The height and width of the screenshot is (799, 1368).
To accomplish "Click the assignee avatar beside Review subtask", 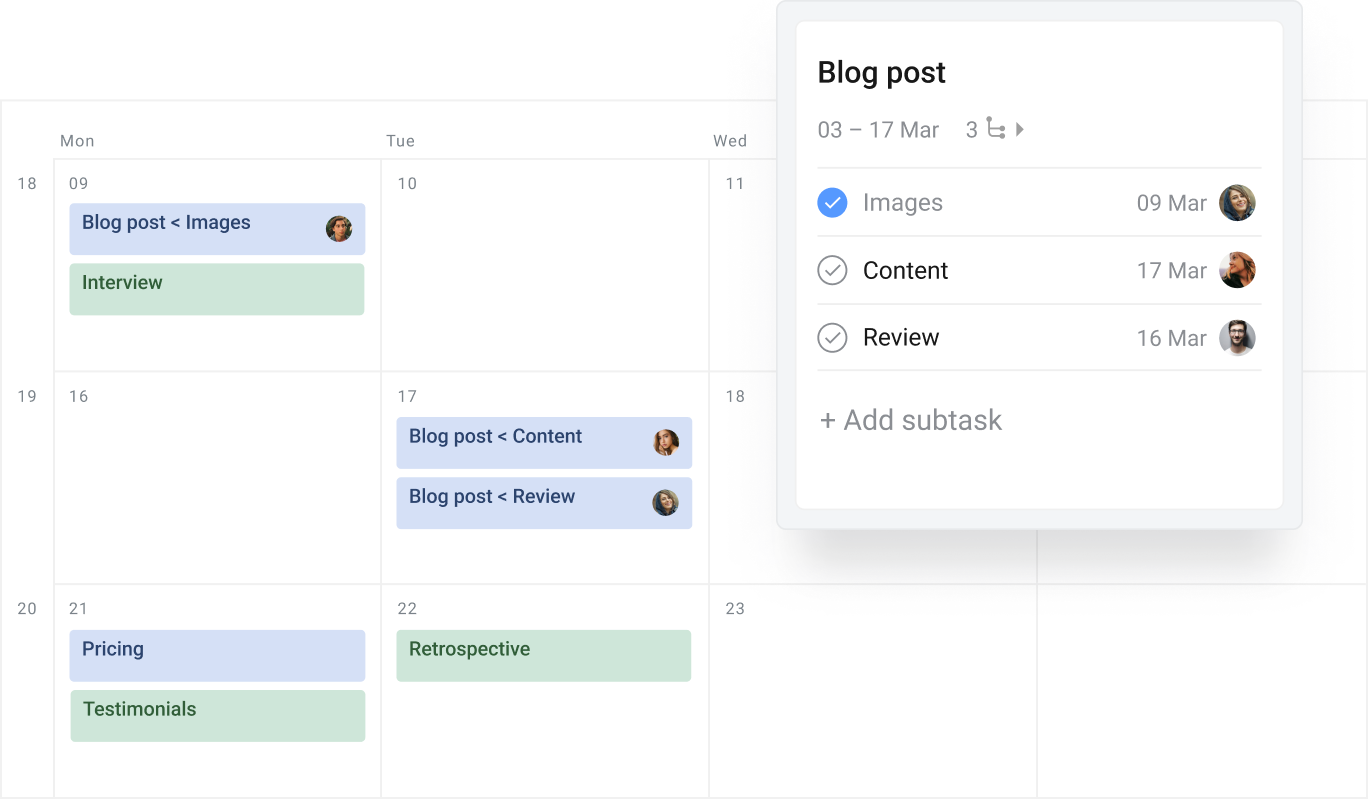I will pyautogui.click(x=1237, y=337).
